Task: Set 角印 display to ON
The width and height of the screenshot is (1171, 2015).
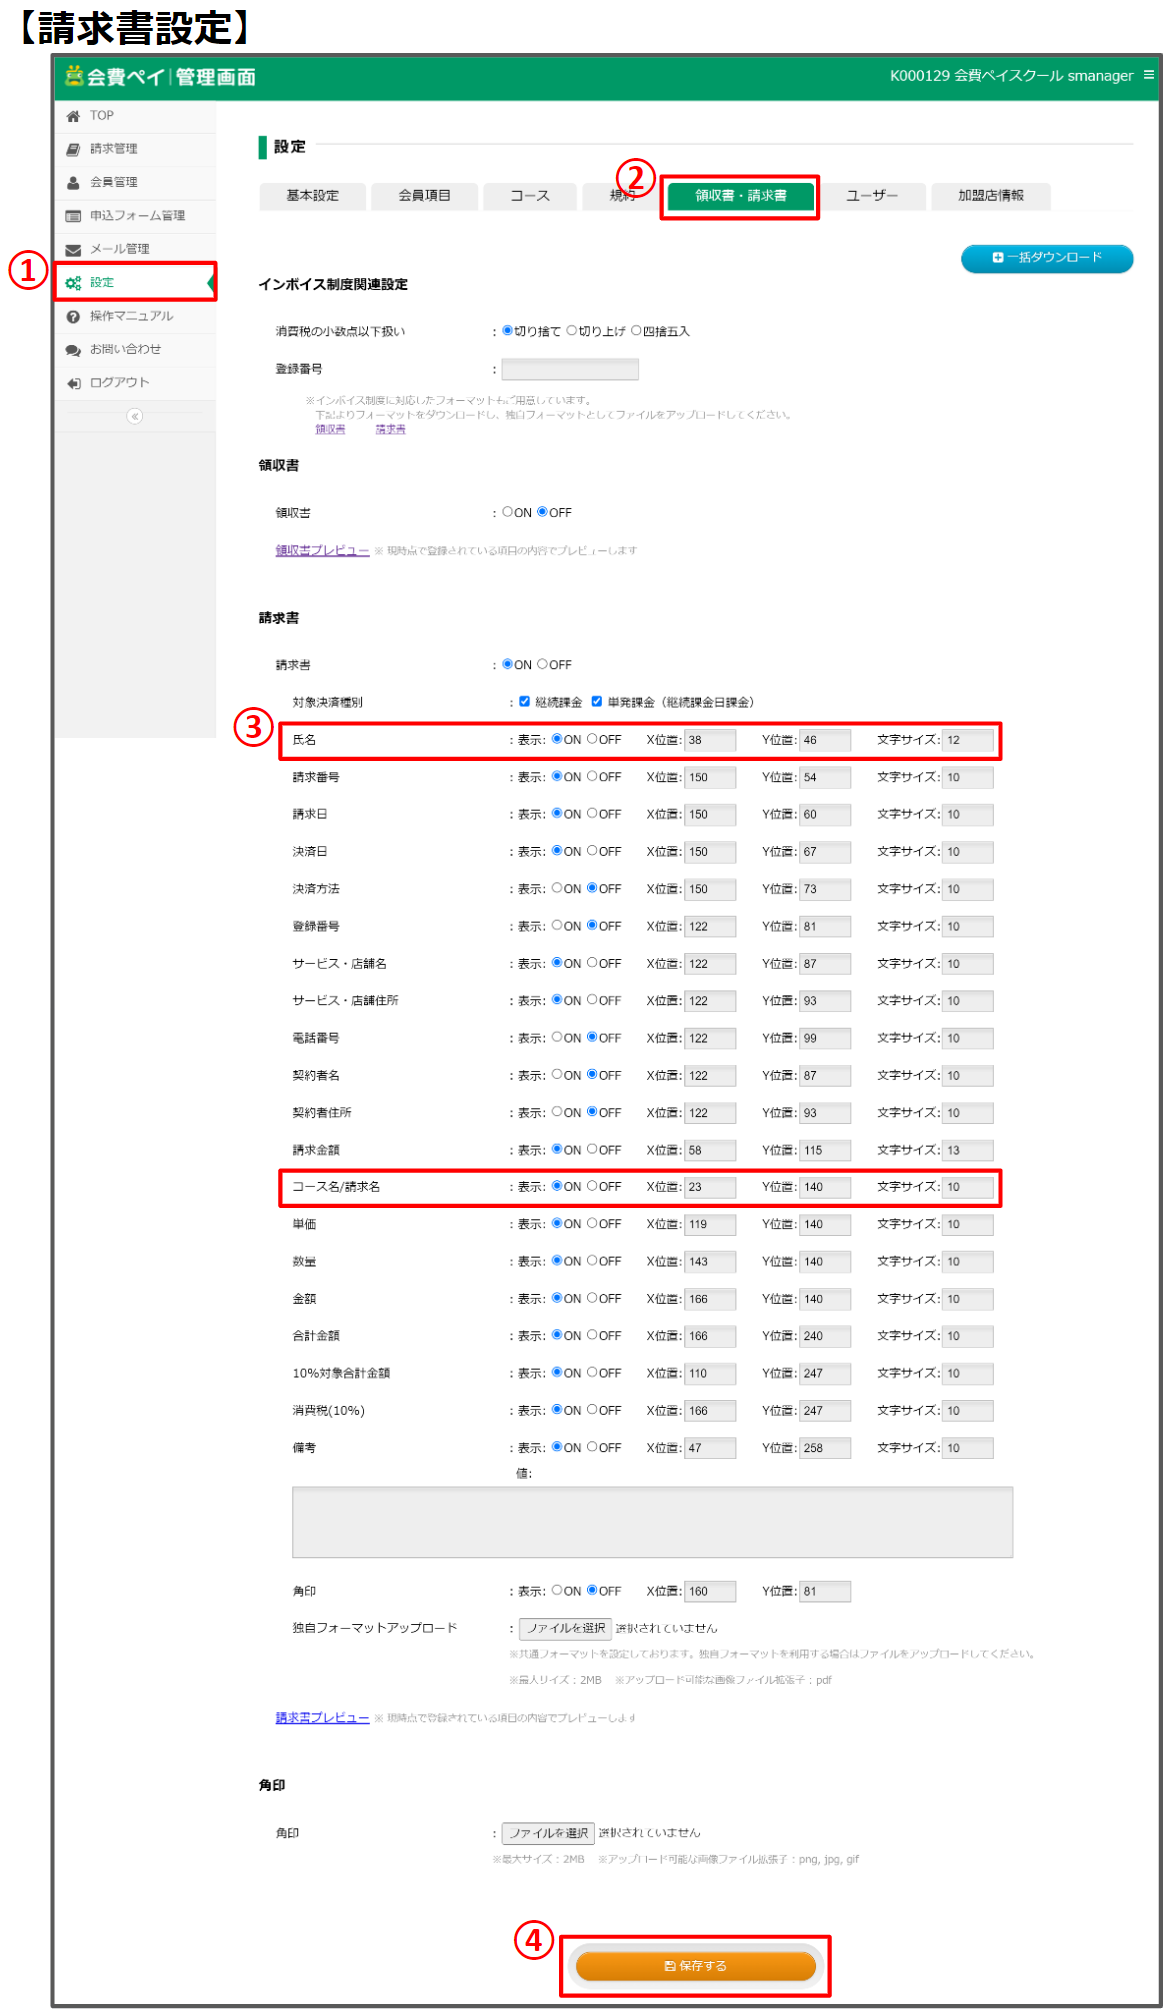Action: tap(557, 1590)
